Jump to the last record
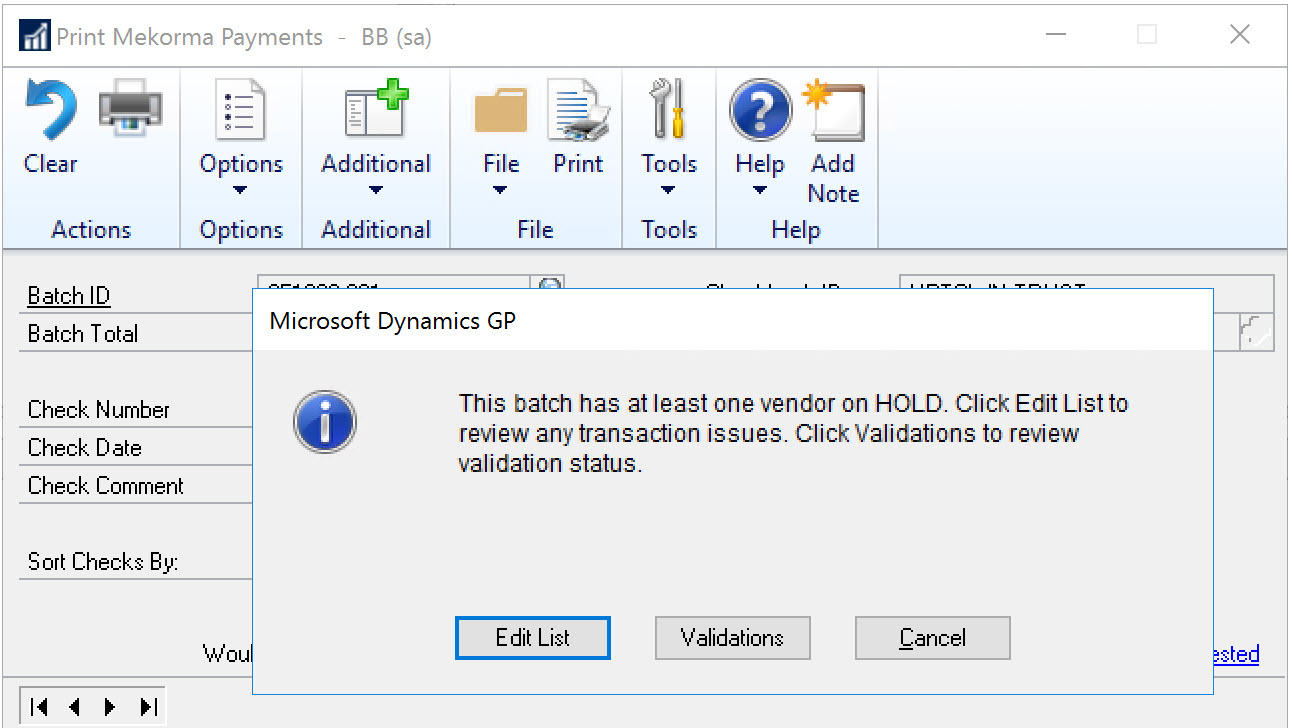1292x728 pixels. pyautogui.click(x=148, y=707)
